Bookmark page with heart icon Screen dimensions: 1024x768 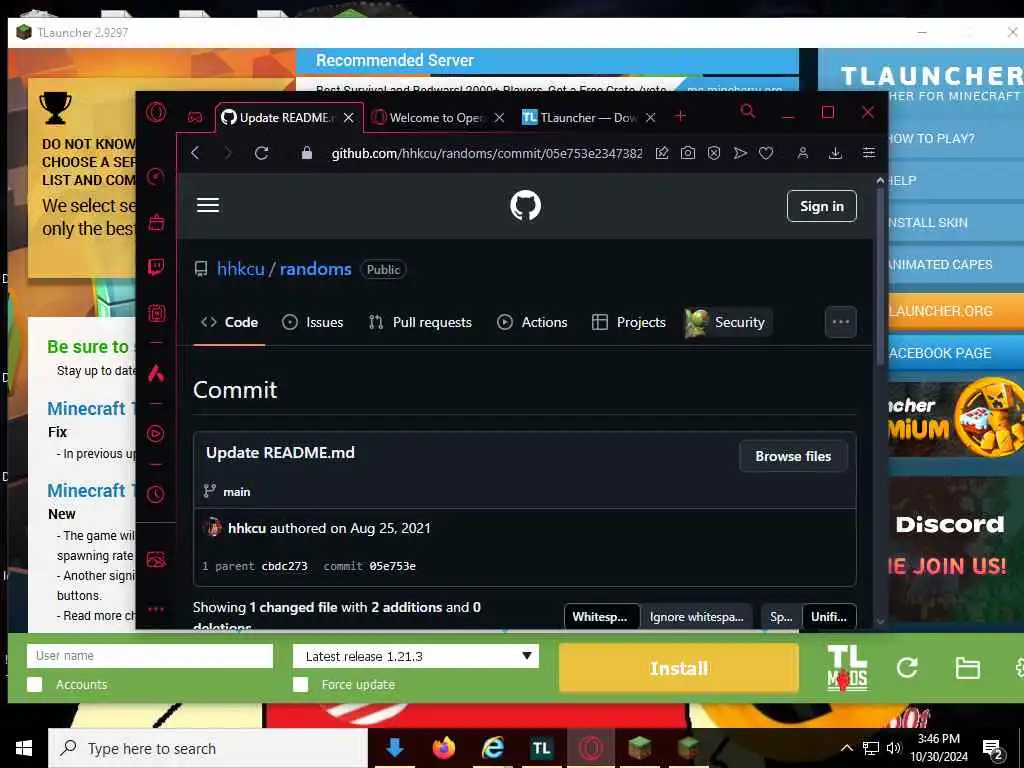766,153
